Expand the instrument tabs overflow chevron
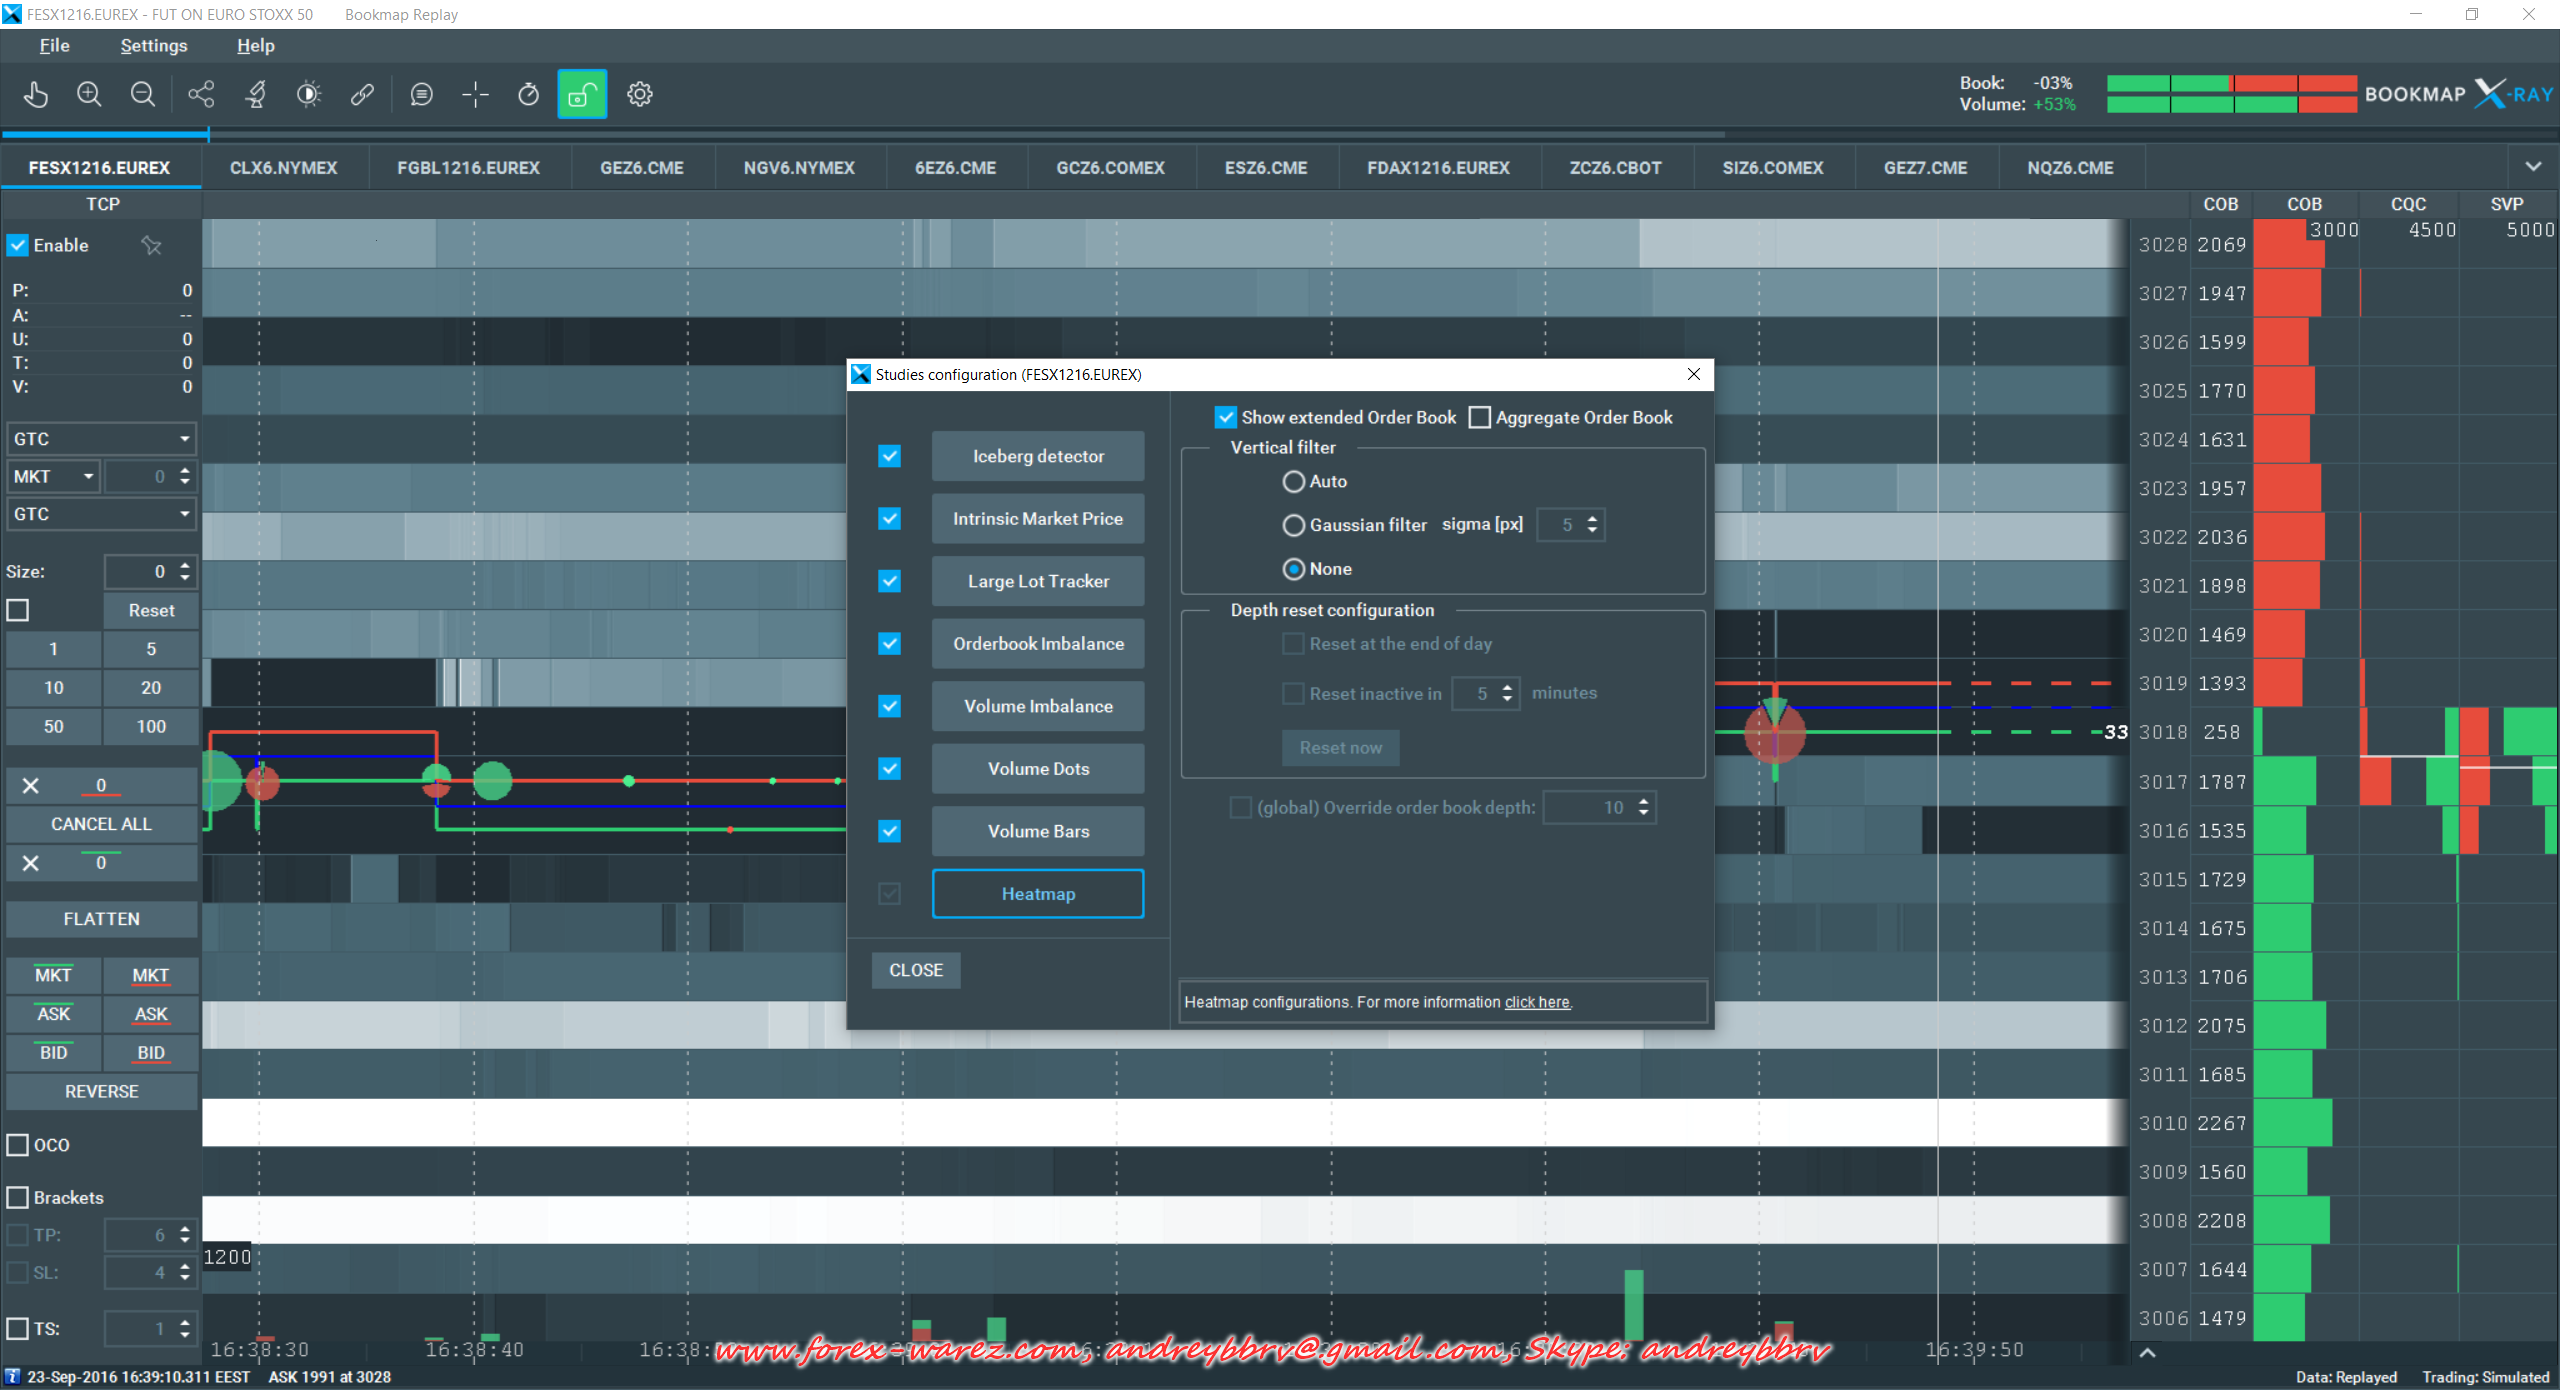Viewport: 2560px width, 1390px height. pyautogui.click(x=2533, y=167)
